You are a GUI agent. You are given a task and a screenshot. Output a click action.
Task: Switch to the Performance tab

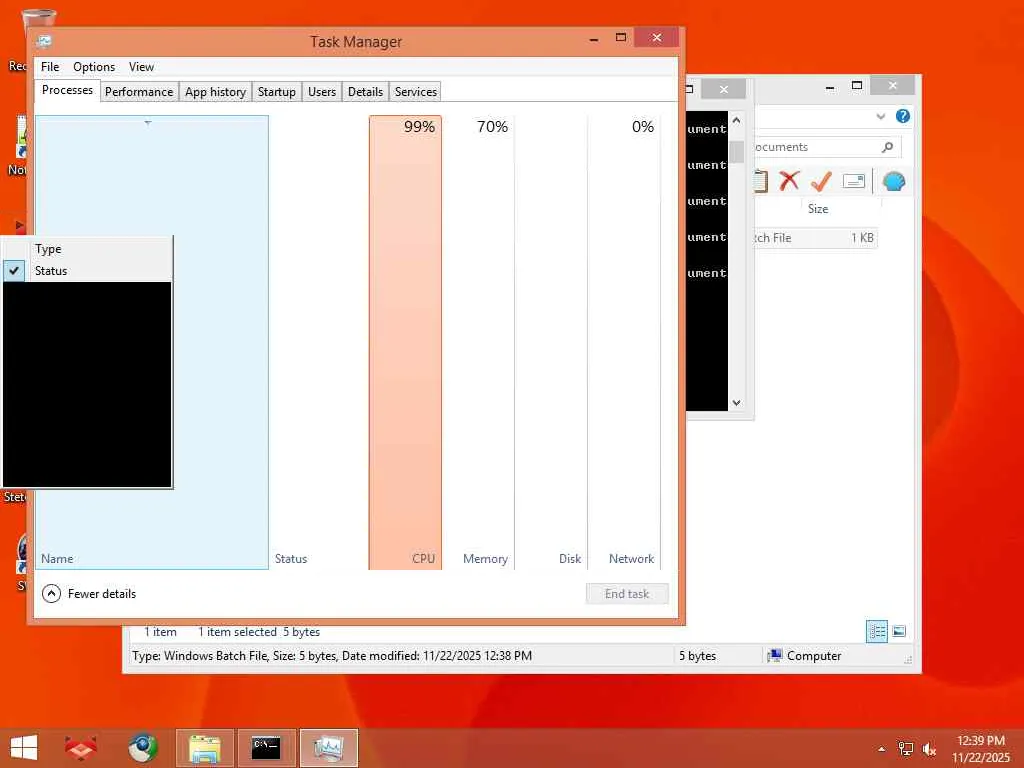click(139, 92)
